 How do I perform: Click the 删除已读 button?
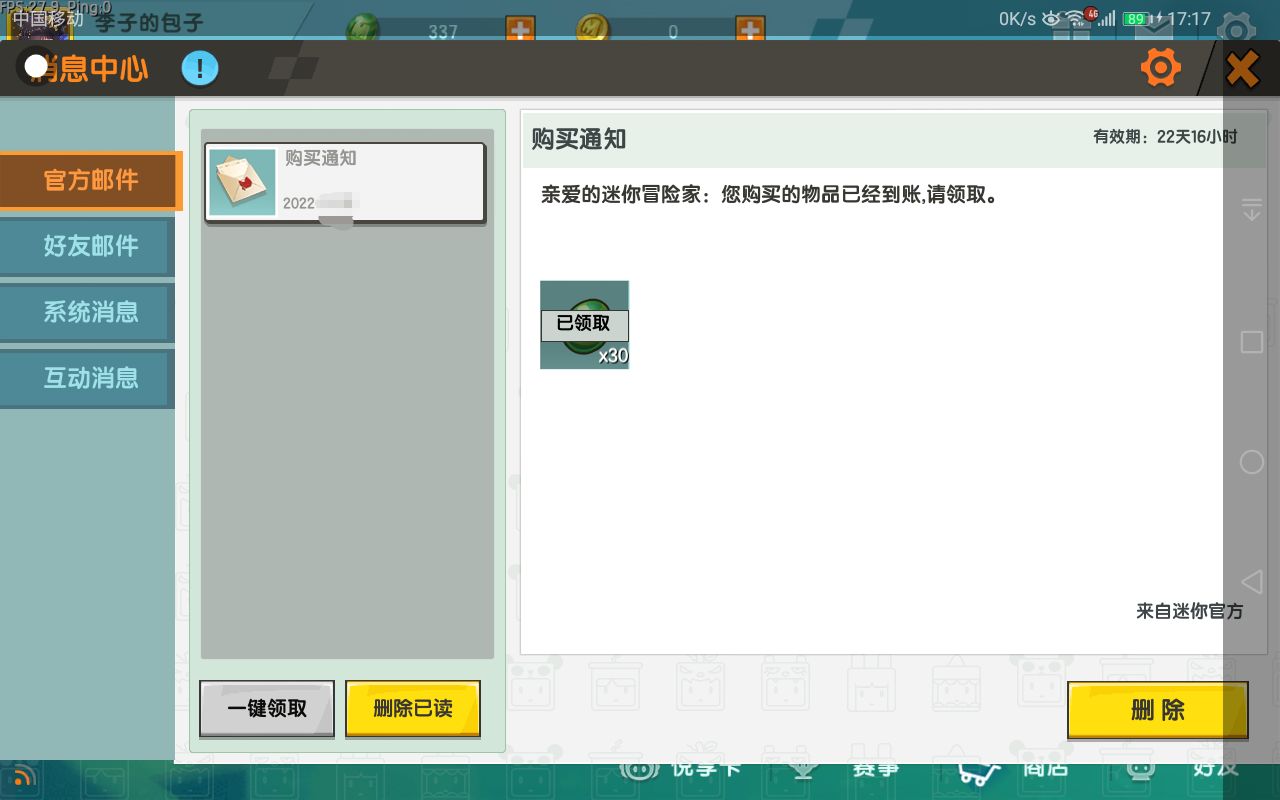click(x=413, y=709)
